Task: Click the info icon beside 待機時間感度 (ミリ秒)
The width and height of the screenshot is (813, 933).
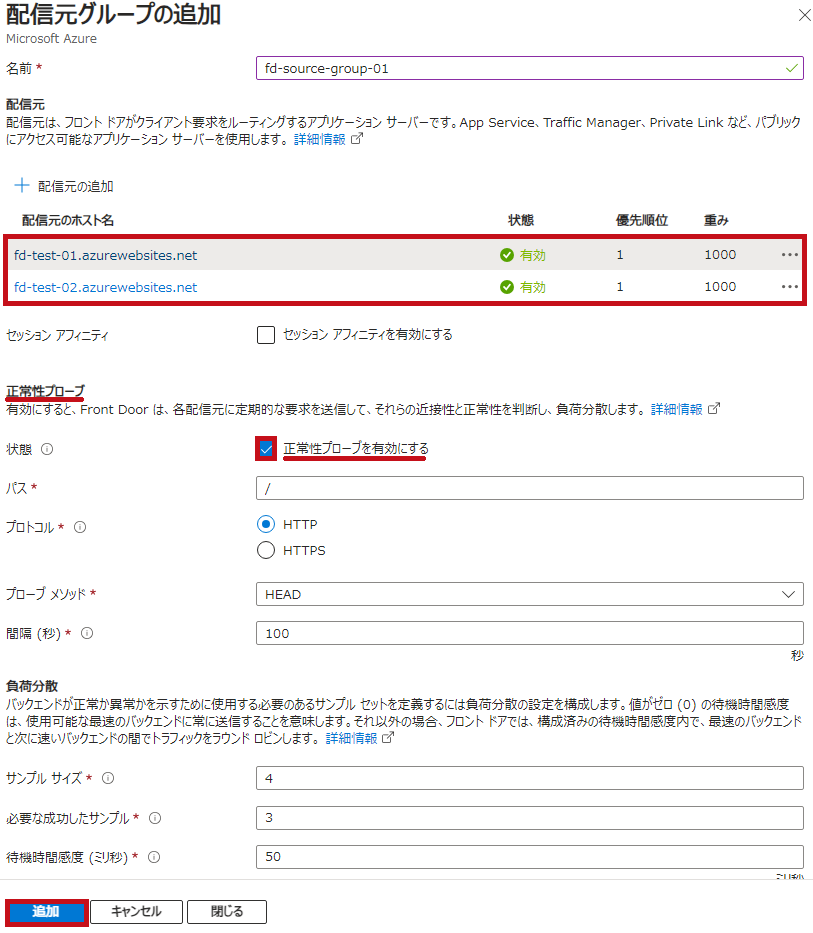Action: point(154,857)
